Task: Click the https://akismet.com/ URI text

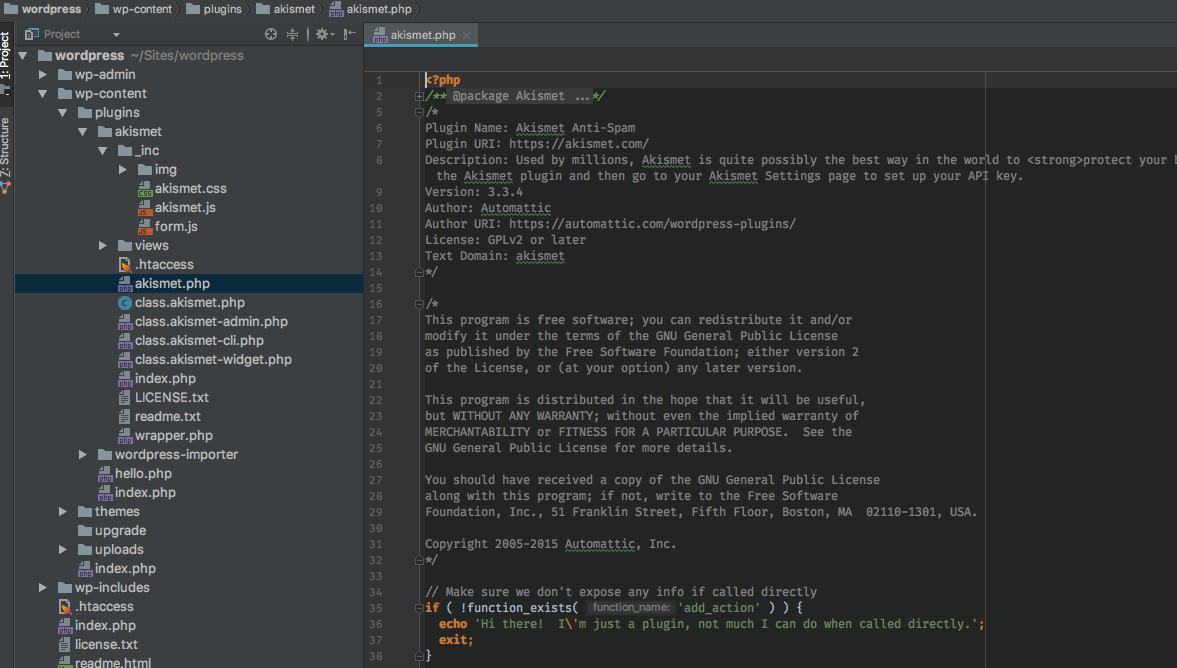Action: click(x=579, y=144)
